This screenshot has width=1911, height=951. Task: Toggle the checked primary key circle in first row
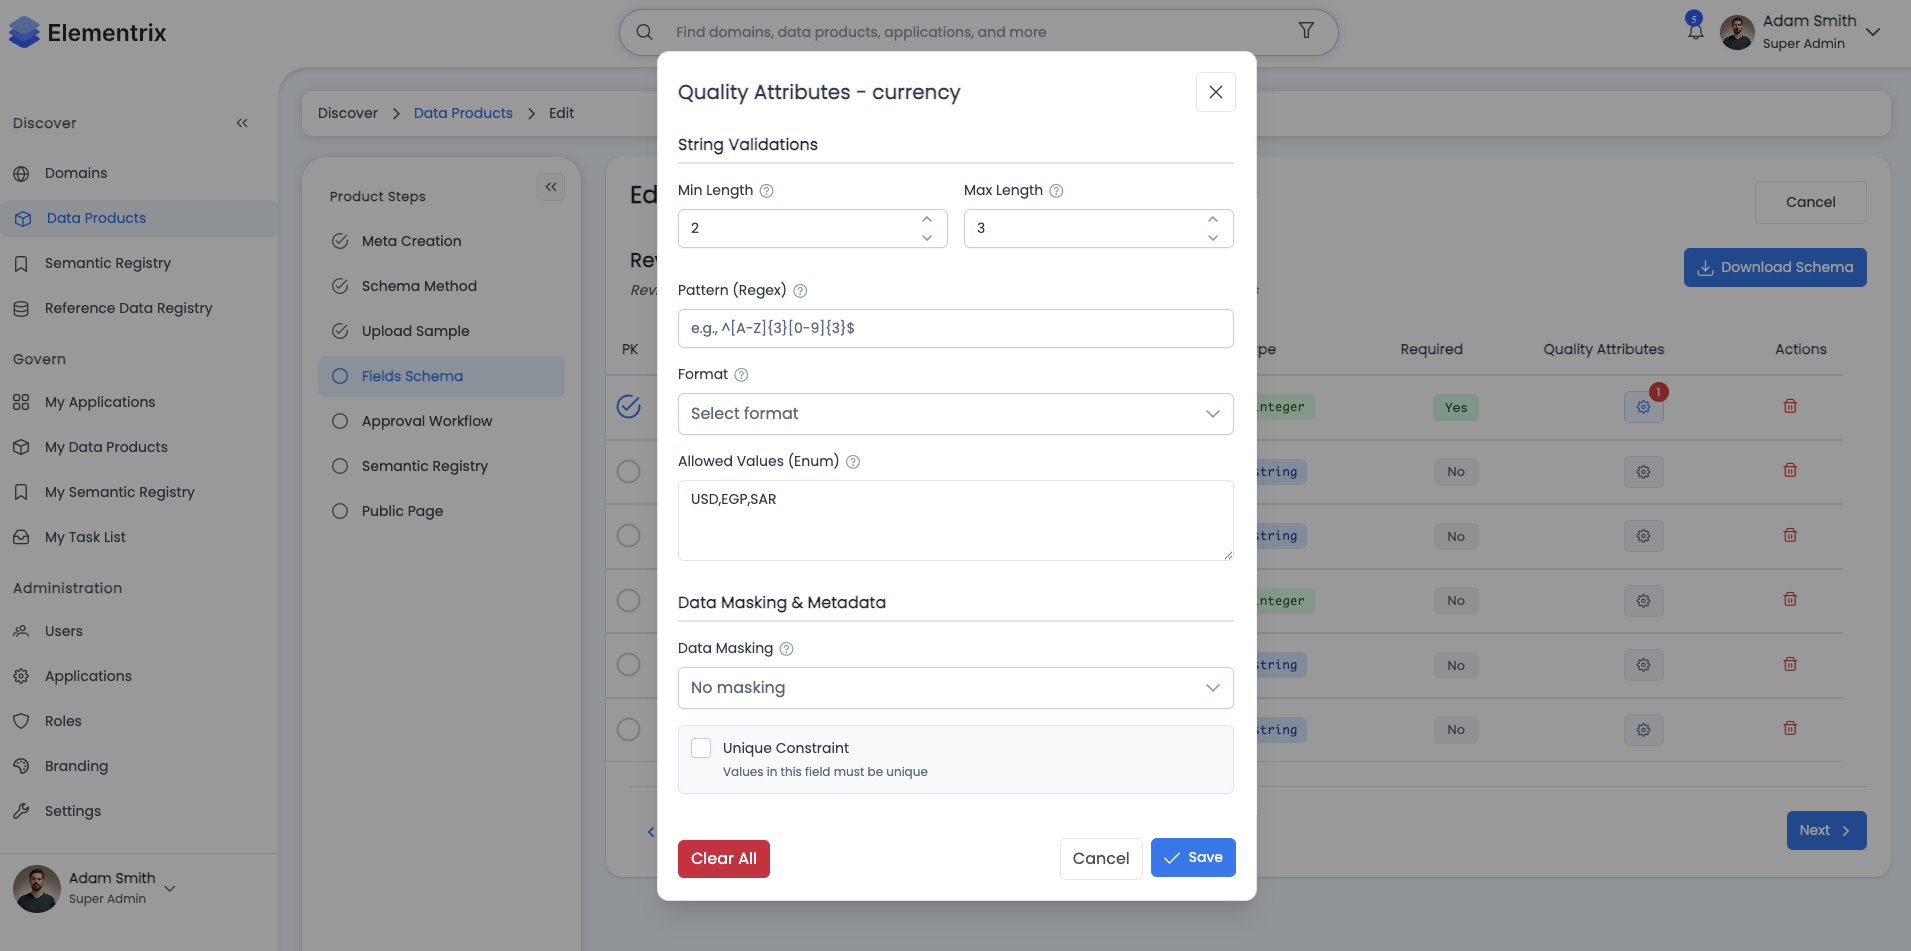[629, 406]
